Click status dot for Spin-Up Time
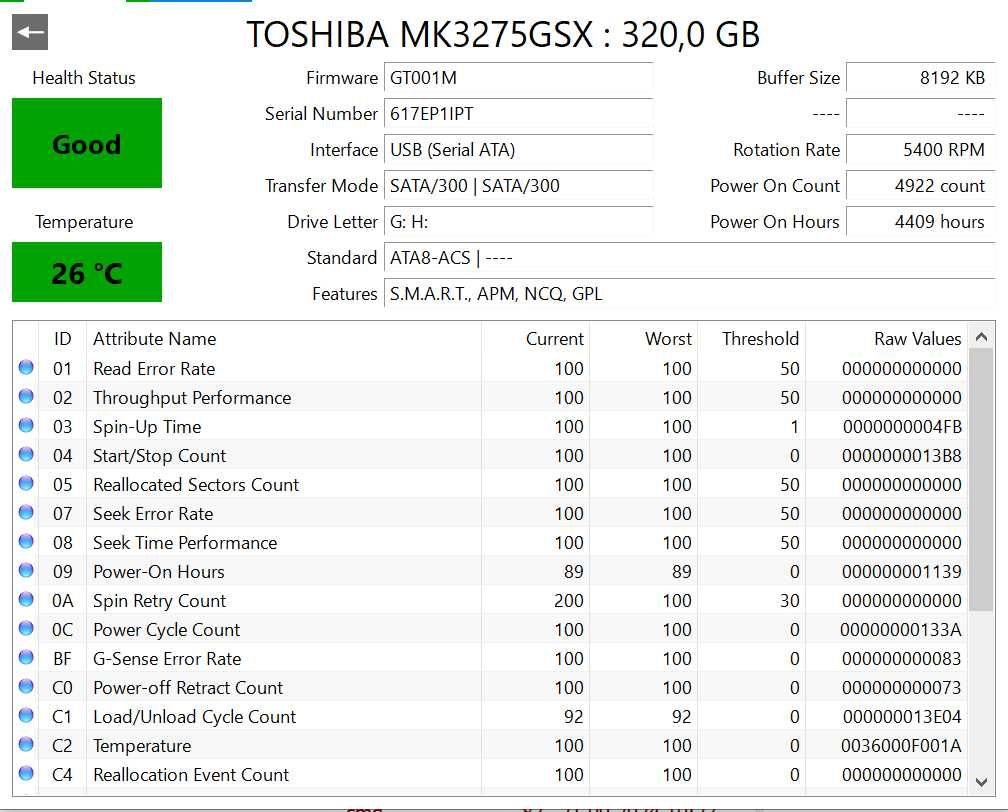 (26, 425)
